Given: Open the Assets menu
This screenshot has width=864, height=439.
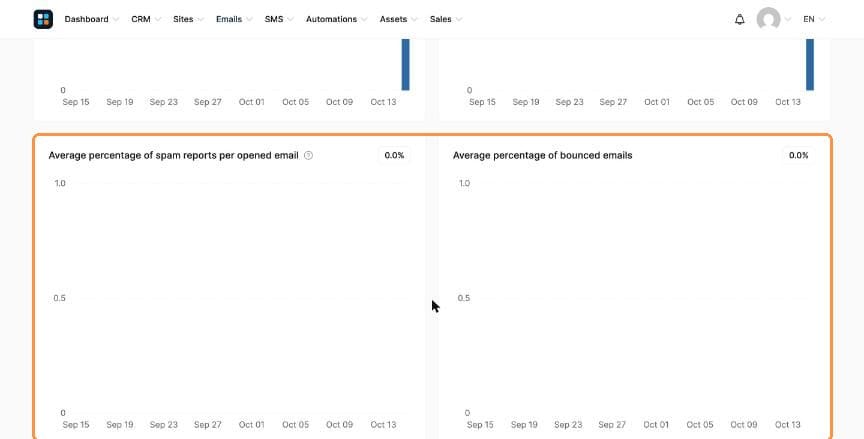Looking at the screenshot, I should 398,19.
